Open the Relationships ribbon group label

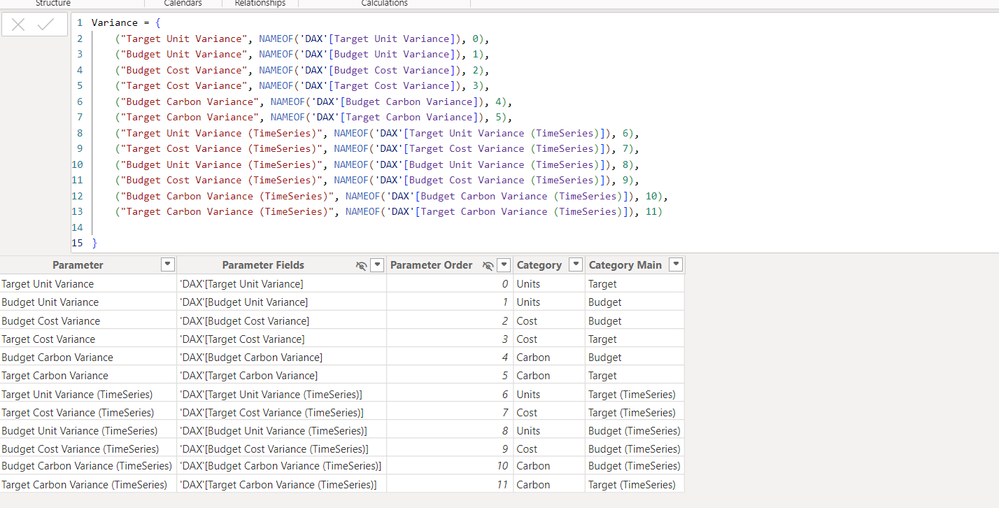pos(260,3)
